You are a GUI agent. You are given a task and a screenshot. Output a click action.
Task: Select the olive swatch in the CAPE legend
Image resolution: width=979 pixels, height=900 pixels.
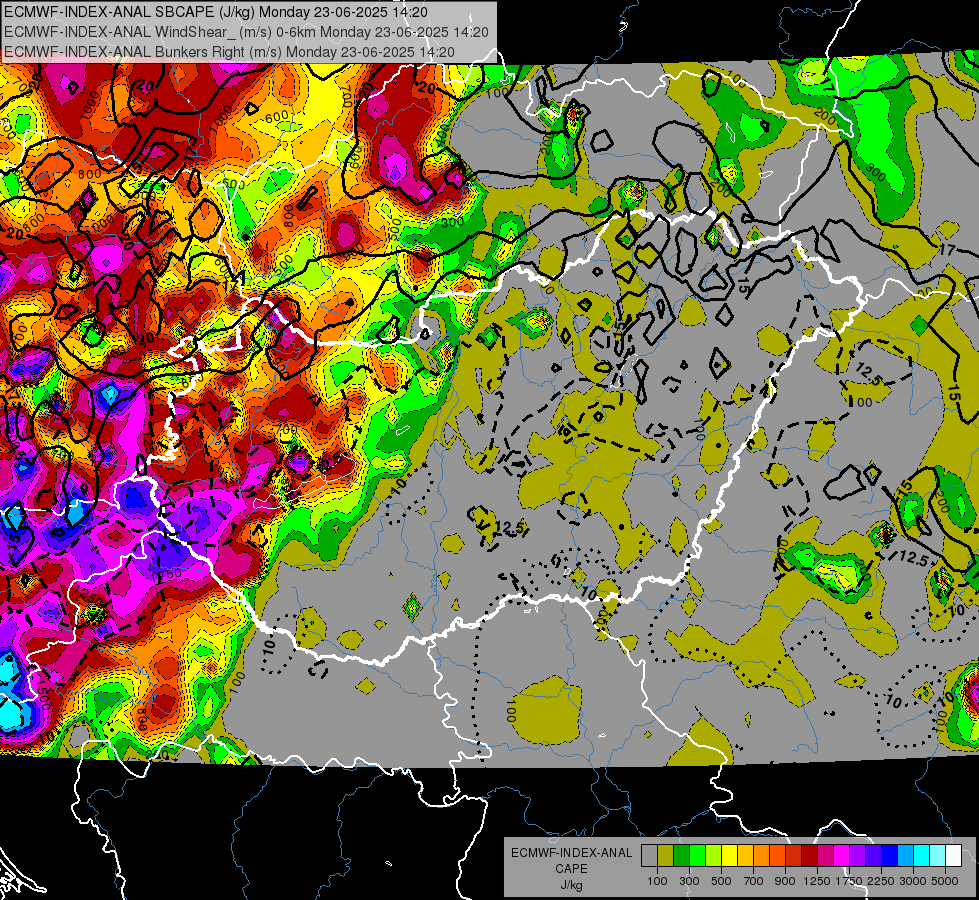coord(666,856)
